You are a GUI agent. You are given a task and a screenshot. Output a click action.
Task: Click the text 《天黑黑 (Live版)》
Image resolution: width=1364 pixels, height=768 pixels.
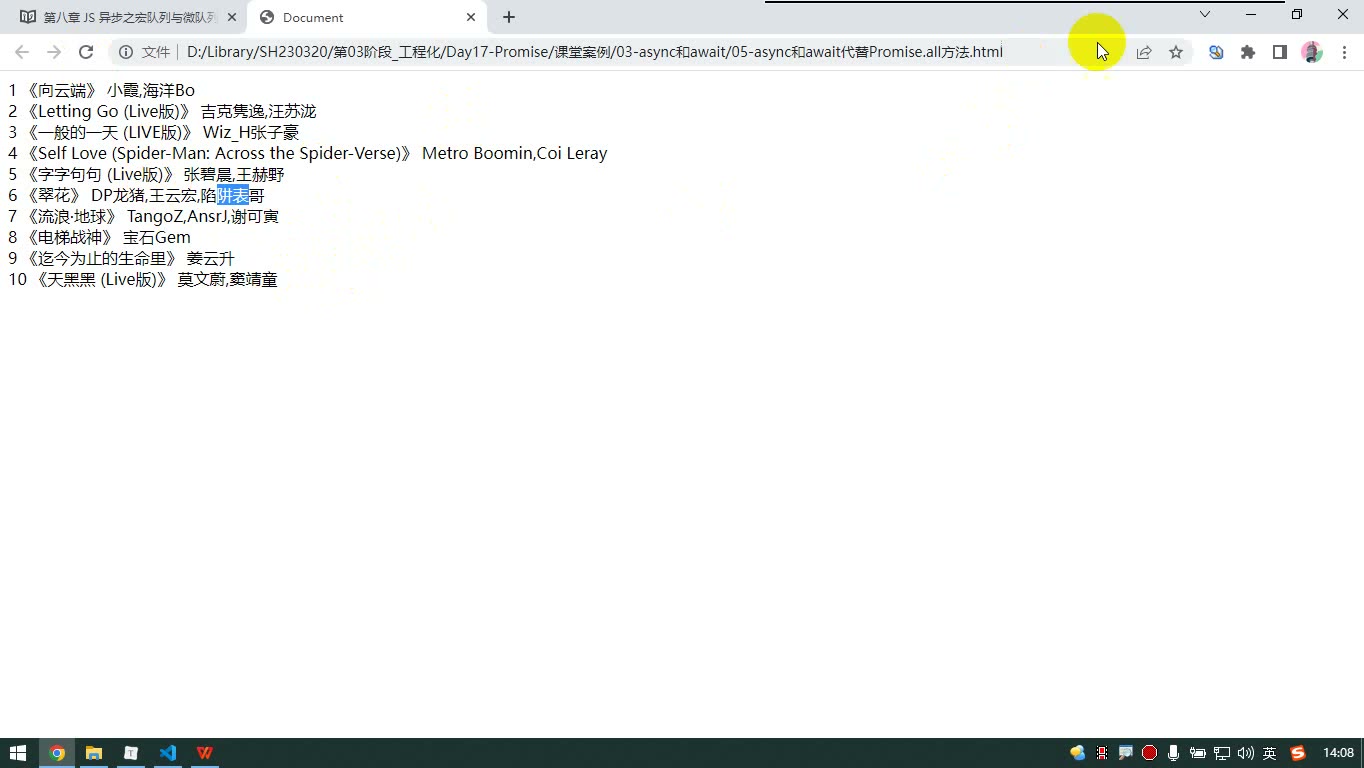[x=101, y=279]
